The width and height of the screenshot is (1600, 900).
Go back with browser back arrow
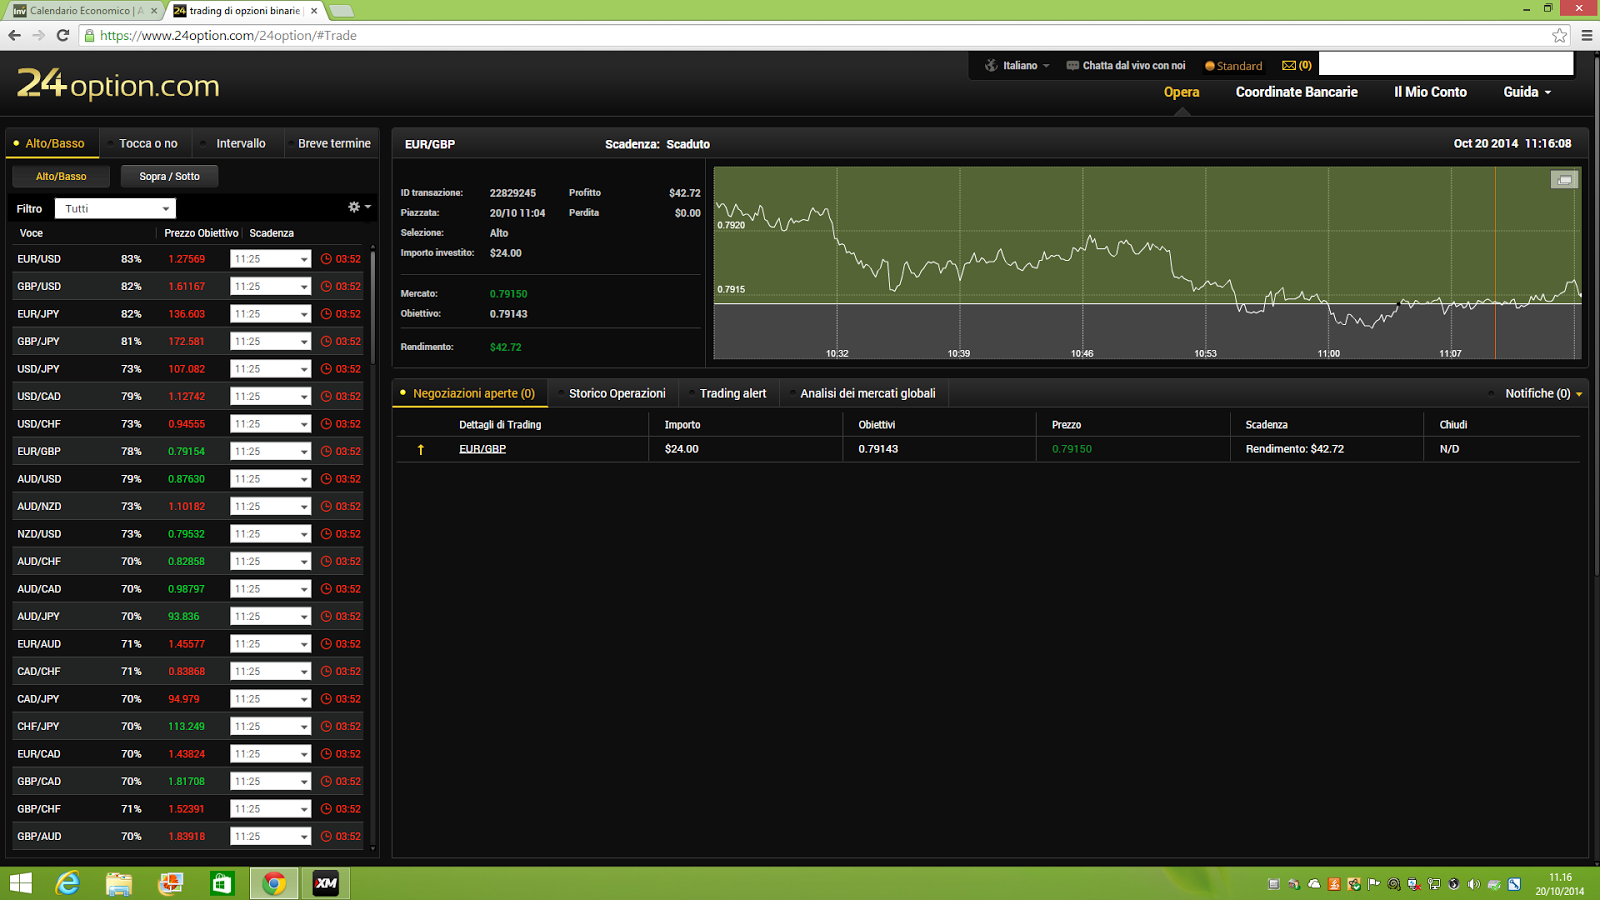pyautogui.click(x=14, y=35)
